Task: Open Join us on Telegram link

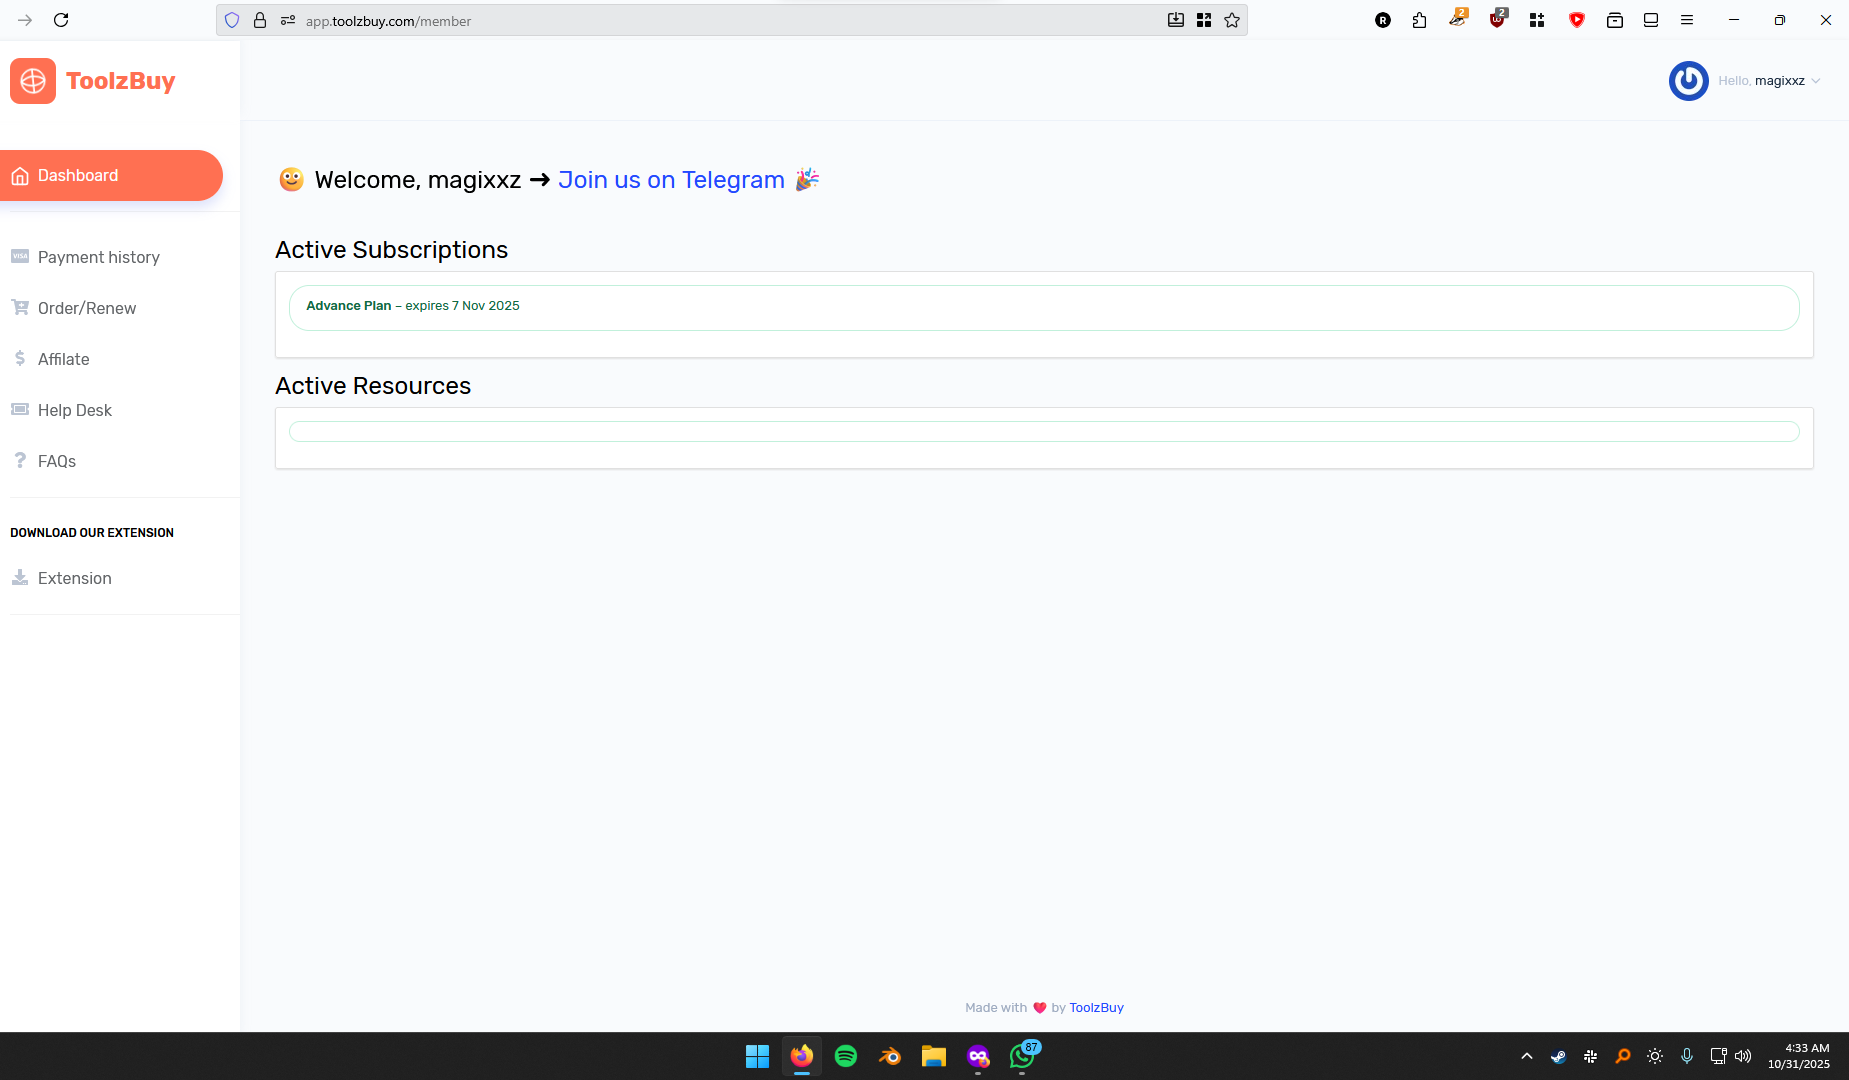Action: [x=670, y=180]
